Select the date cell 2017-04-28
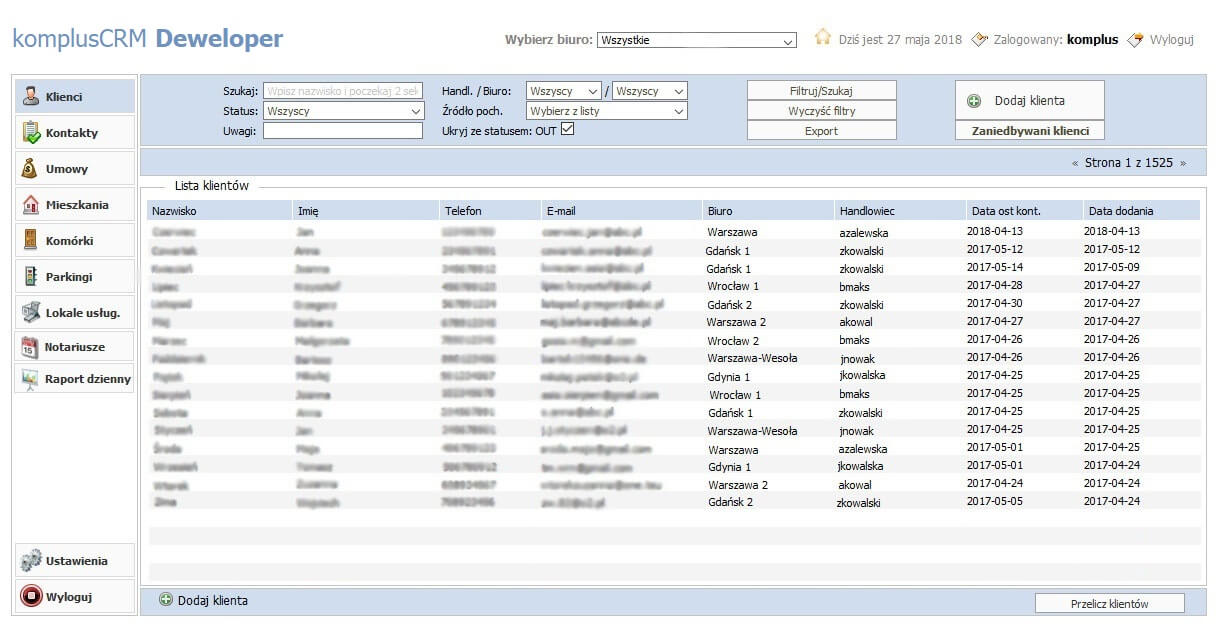This screenshot has width=1221, height=633. click(x=995, y=286)
